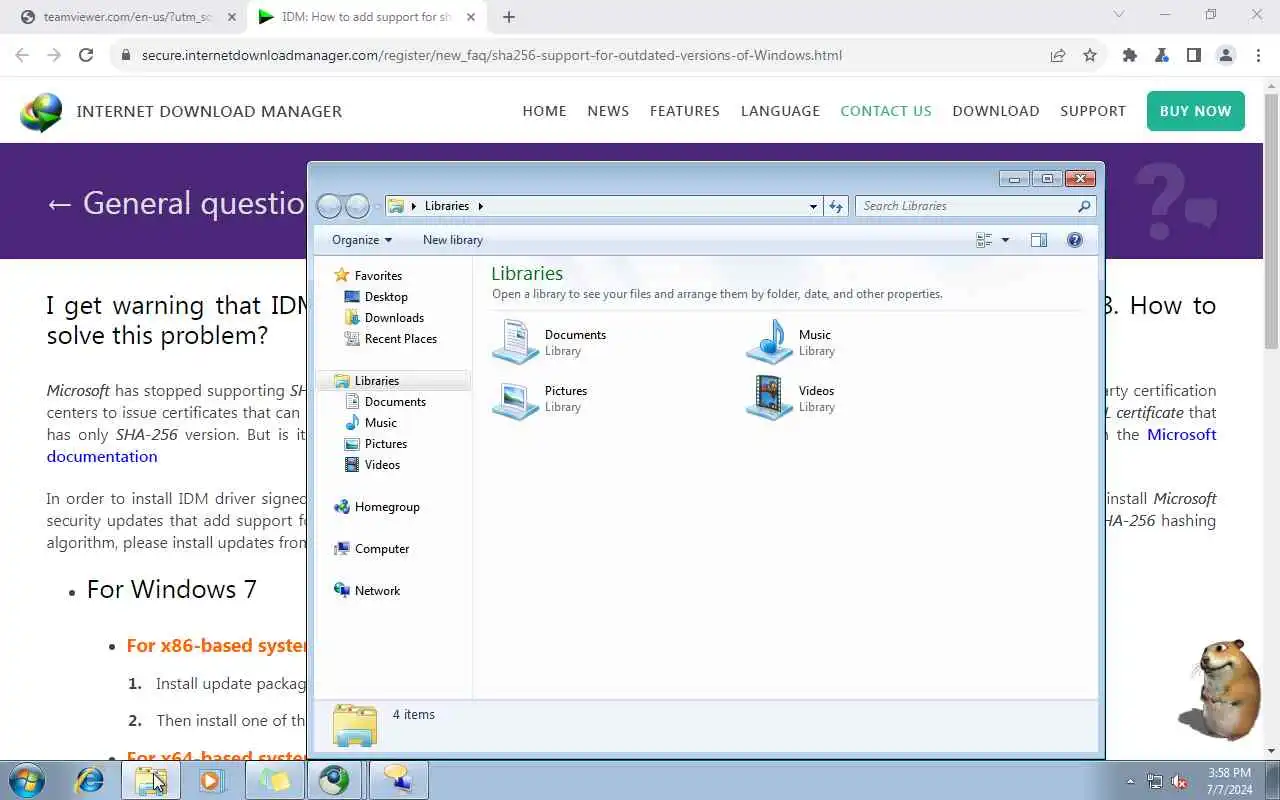Open the Chrome tab search chevron
This screenshot has height=800, width=1280.
(x=1119, y=14)
